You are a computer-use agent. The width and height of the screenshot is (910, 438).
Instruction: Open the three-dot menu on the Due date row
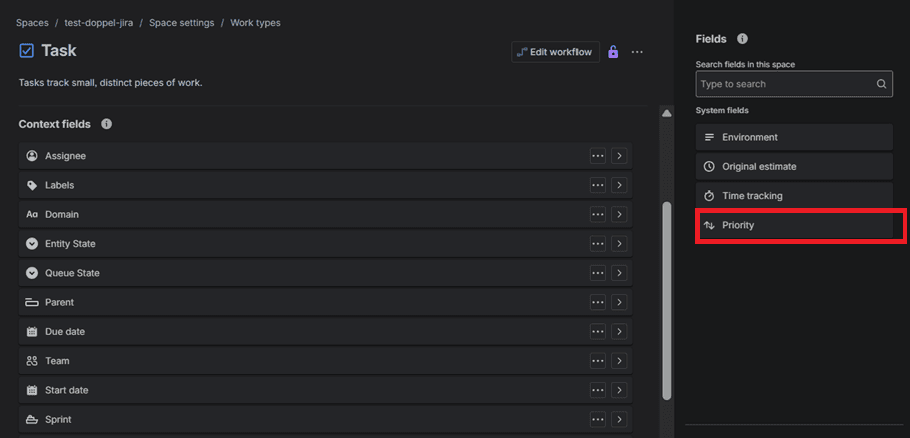(598, 331)
